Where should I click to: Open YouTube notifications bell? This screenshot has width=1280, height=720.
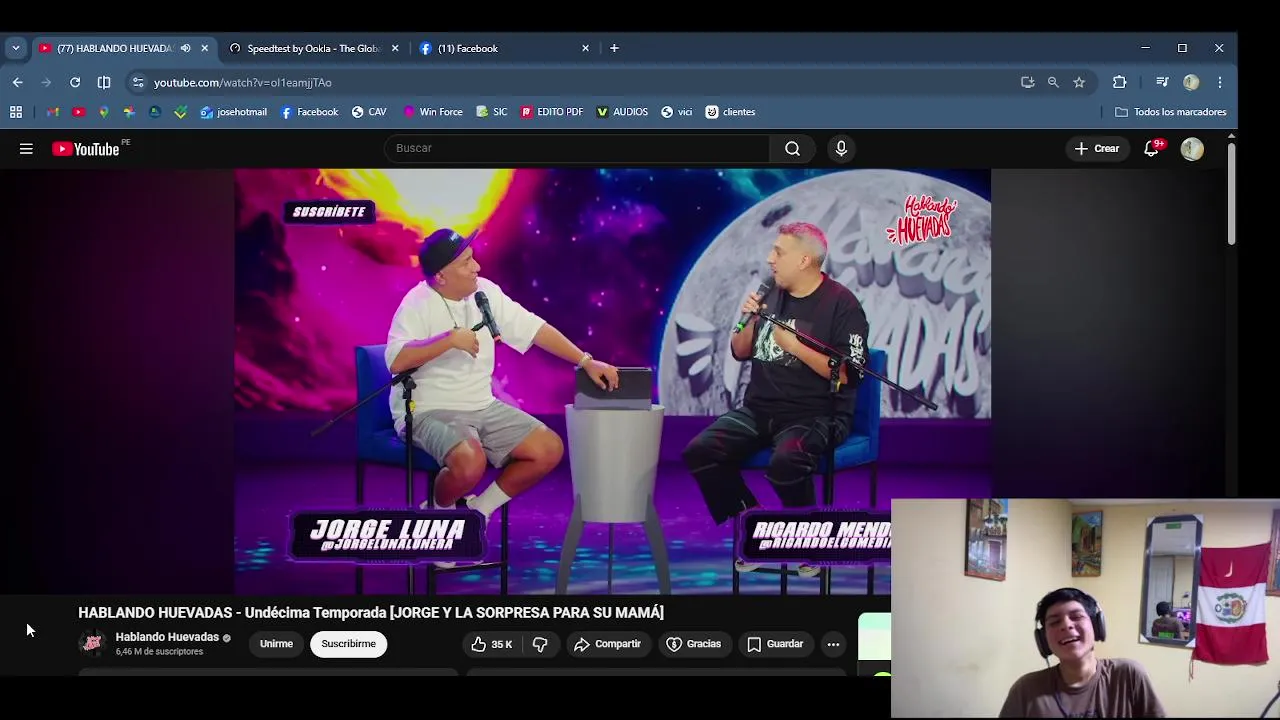coord(1152,149)
